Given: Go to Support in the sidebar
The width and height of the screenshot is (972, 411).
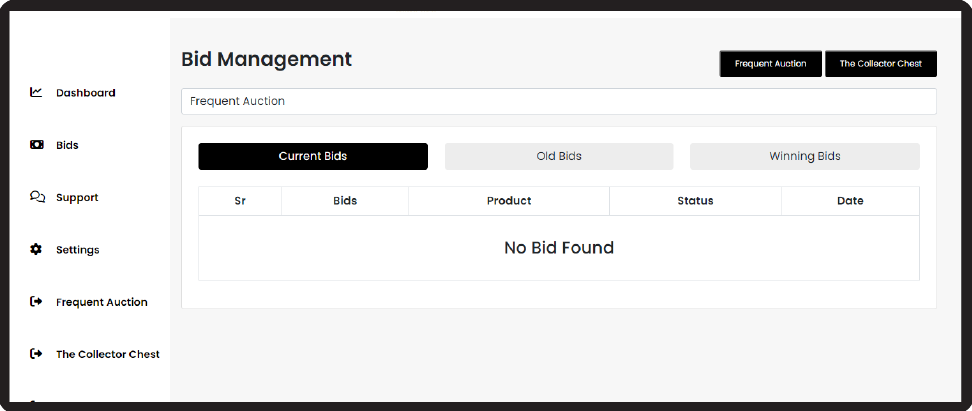Looking at the screenshot, I should 77,198.
